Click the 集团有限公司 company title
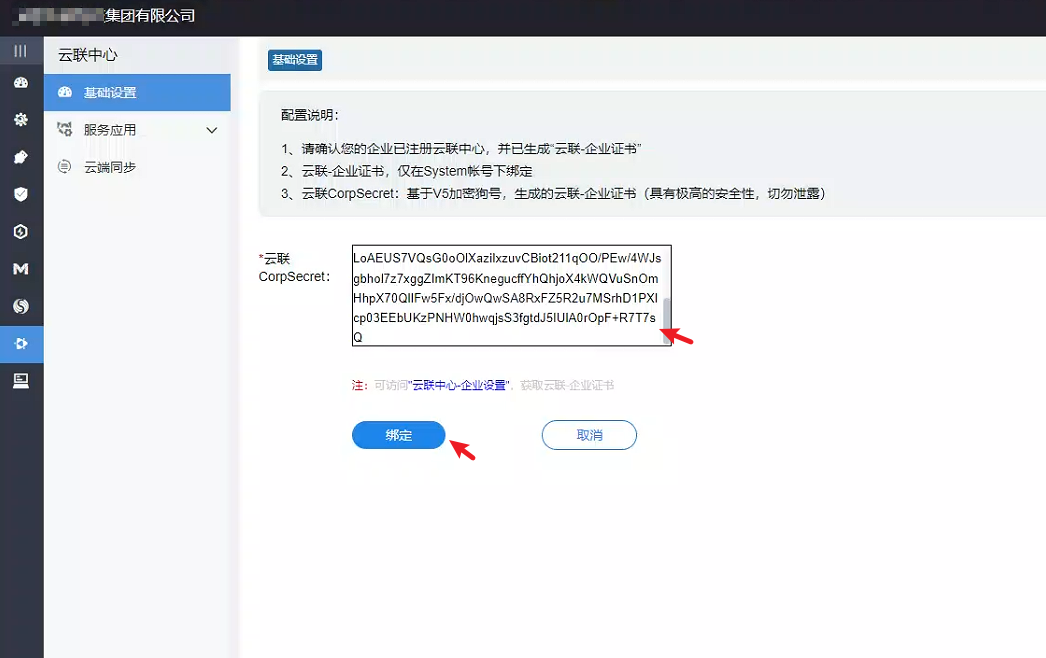The image size is (1046, 658). [x=150, y=15]
